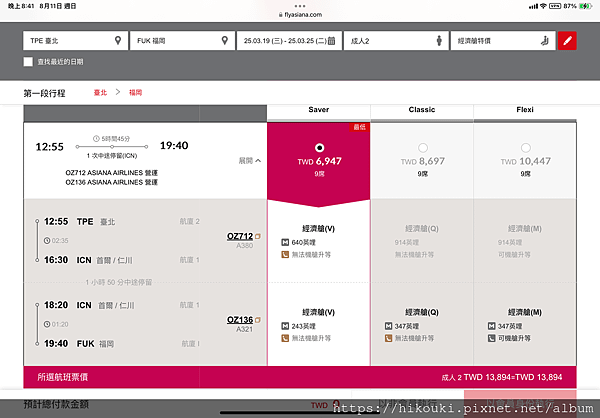Click the VPN indicator in status bar

coord(555,6)
